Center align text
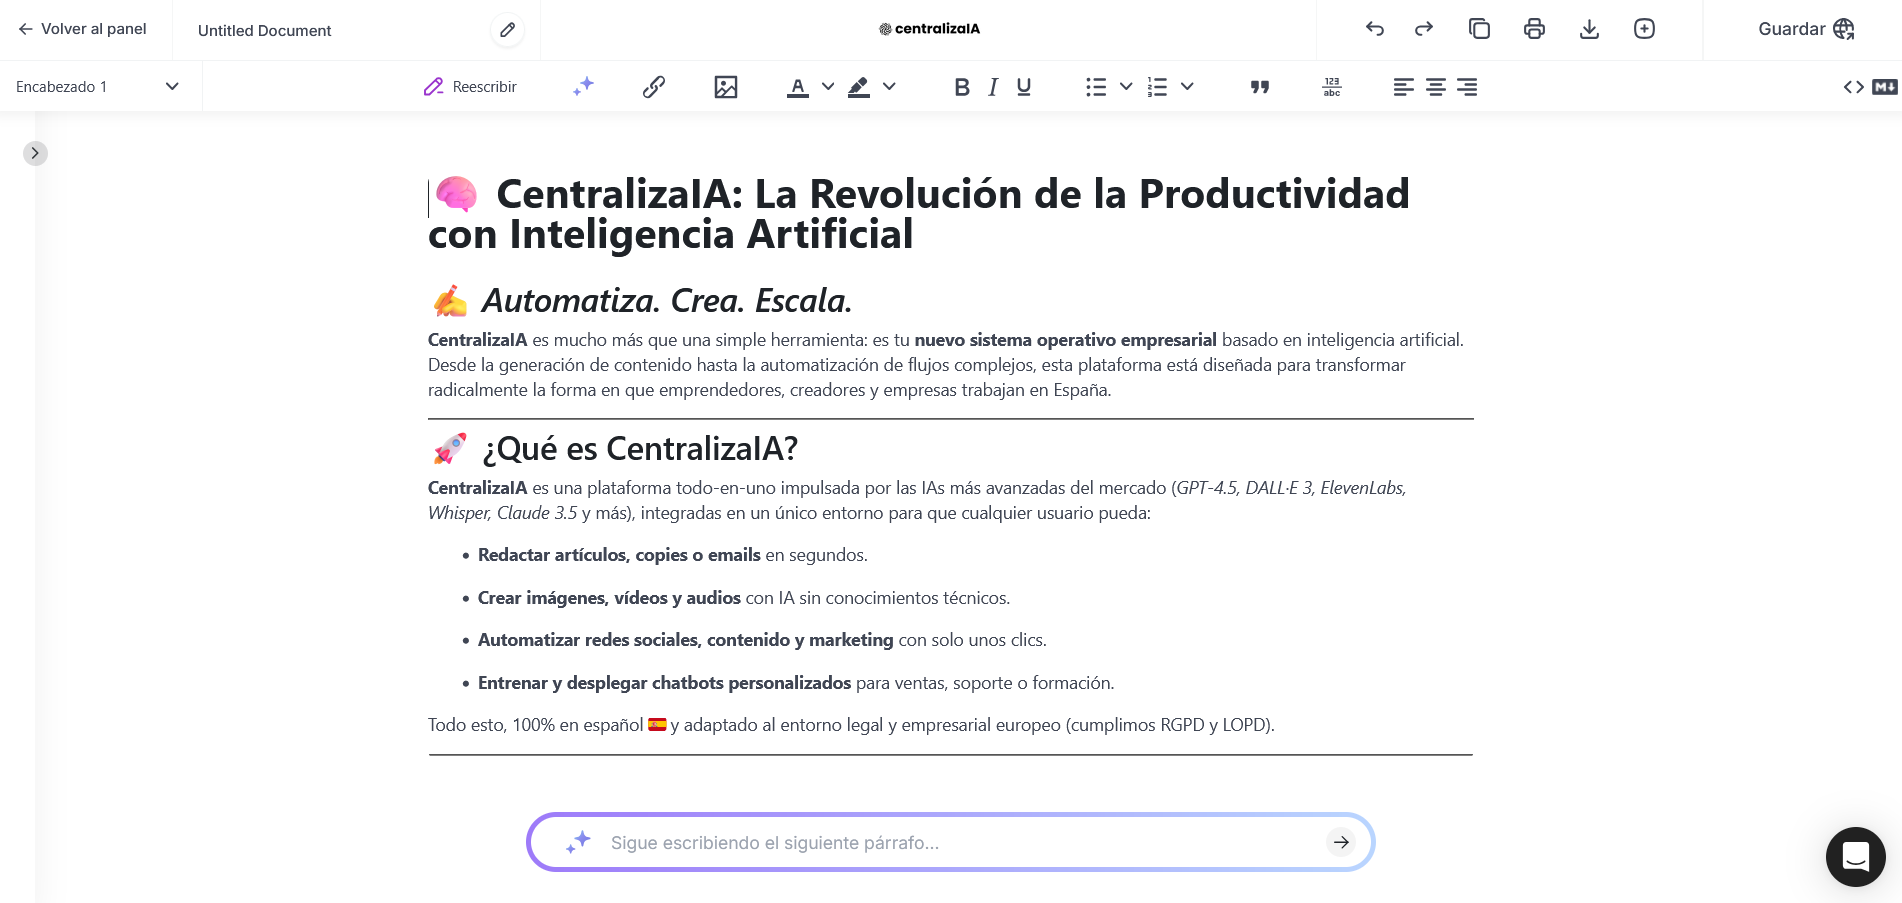1902x903 pixels. [1436, 87]
